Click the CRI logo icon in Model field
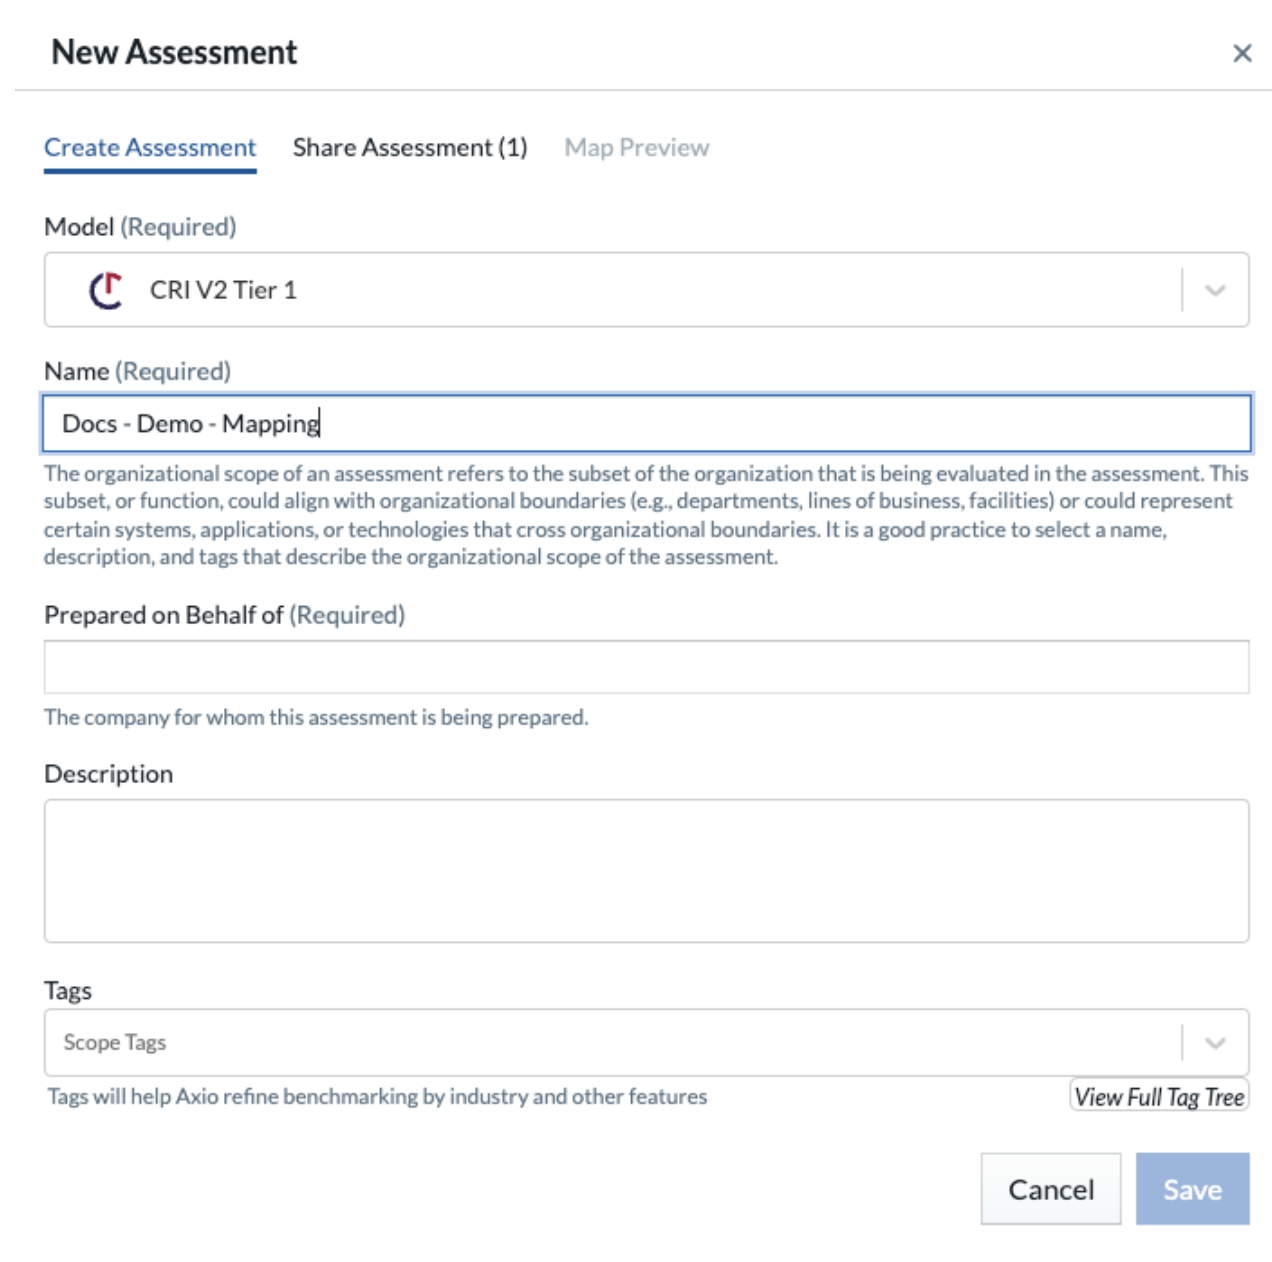 [x=106, y=290]
